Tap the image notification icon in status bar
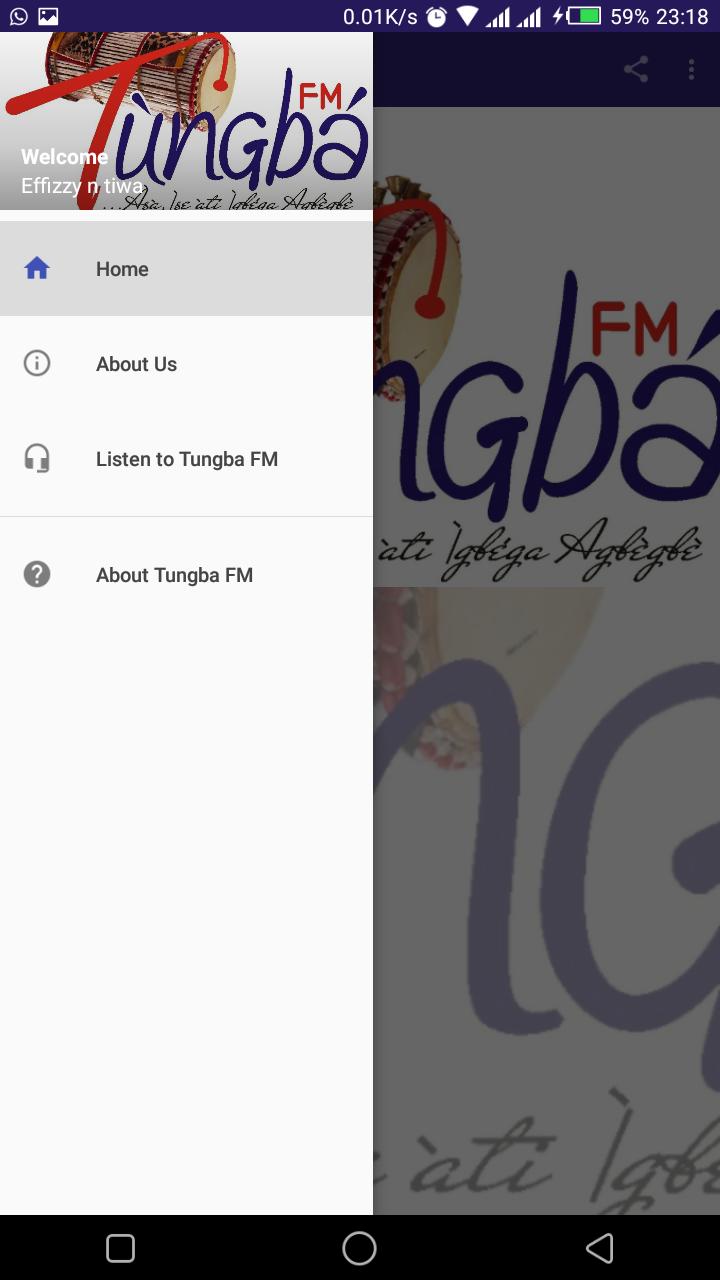Image resolution: width=720 pixels, height=1280 pixels. pos(48,16)
